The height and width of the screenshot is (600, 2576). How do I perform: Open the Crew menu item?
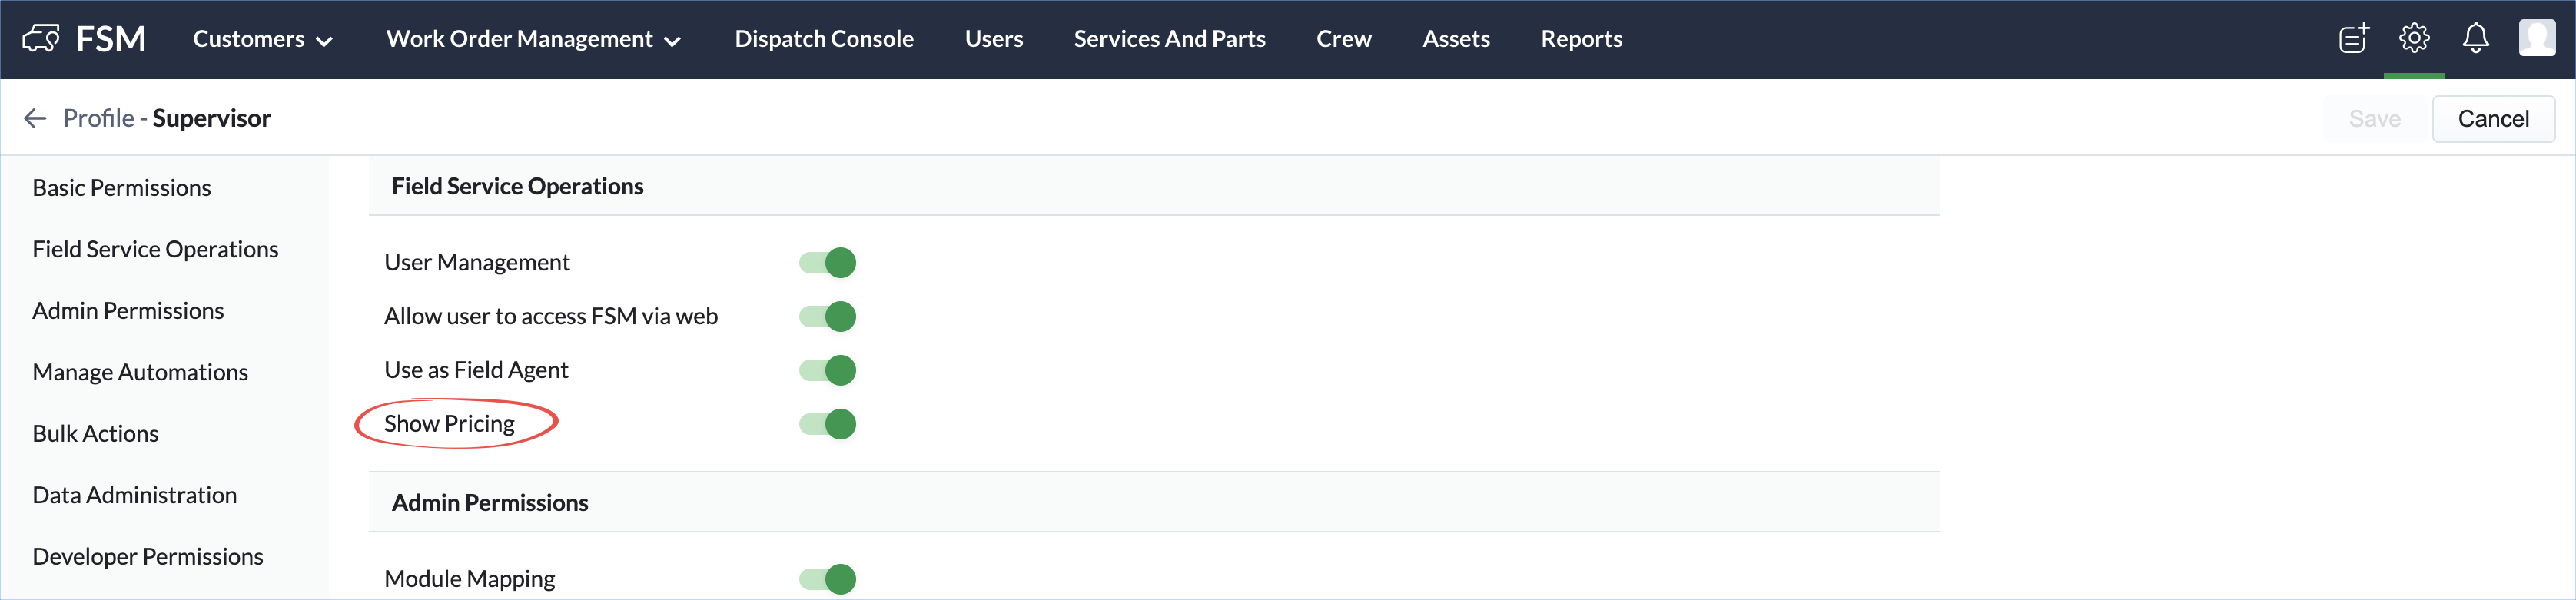(x=1344, y=39)
